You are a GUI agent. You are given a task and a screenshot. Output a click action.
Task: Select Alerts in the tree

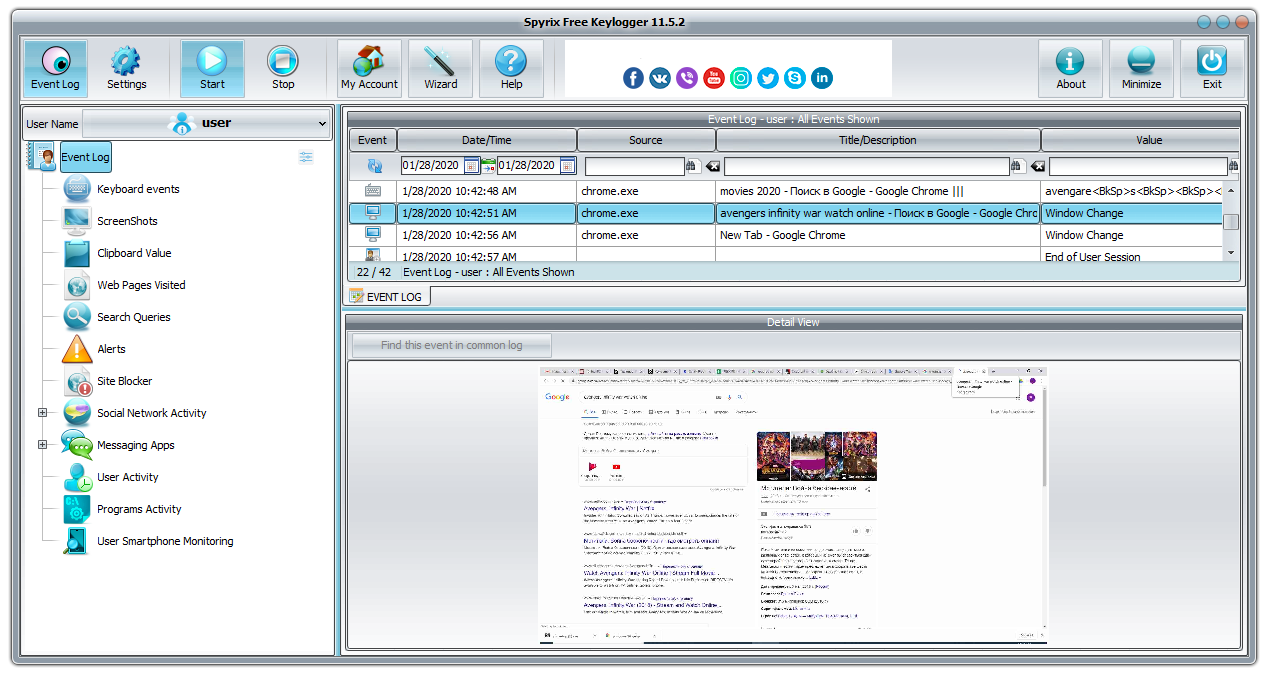click(x=111, y=349)
